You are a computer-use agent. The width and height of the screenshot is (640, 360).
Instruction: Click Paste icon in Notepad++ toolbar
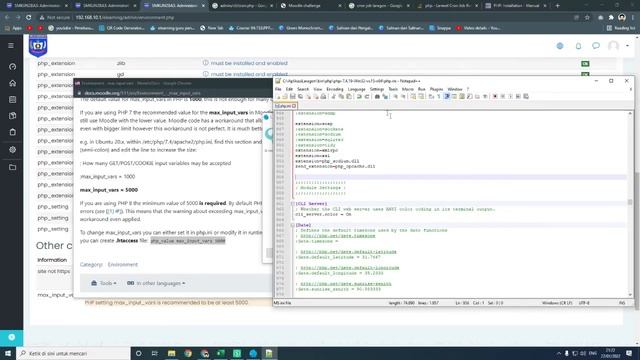click(349, 96)
